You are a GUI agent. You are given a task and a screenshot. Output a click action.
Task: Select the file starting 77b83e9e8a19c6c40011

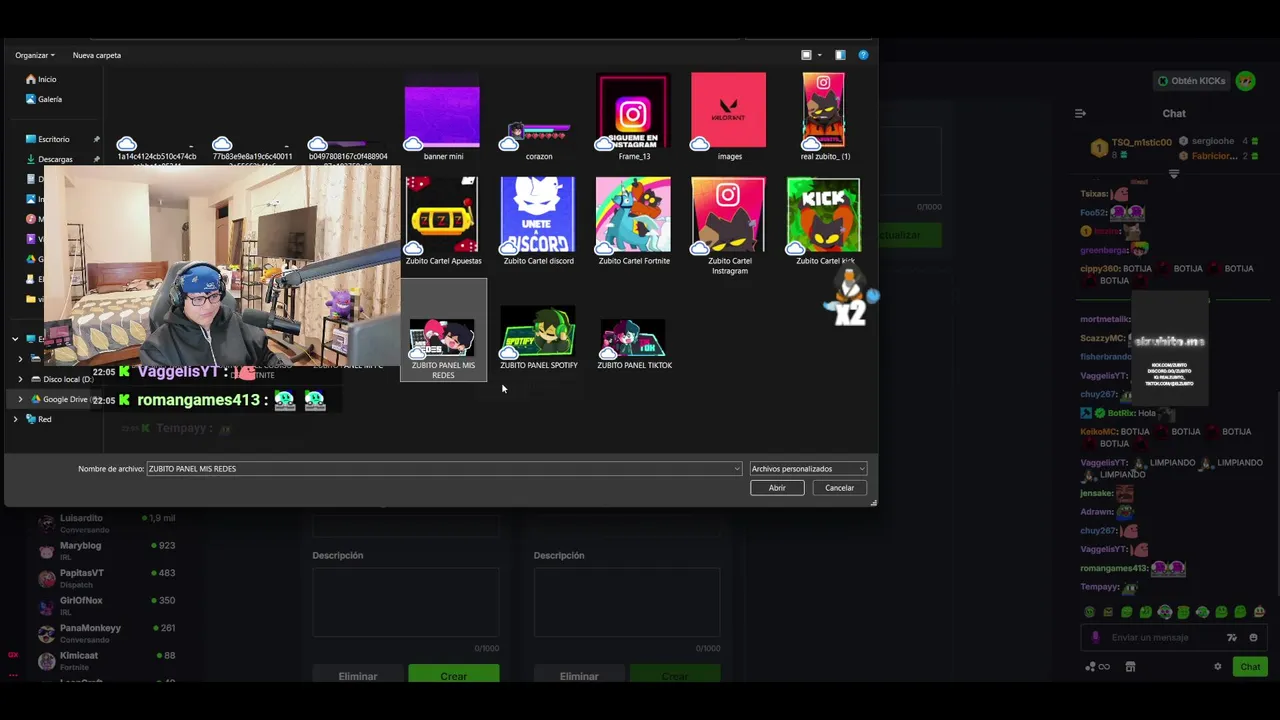coord(252,150)
